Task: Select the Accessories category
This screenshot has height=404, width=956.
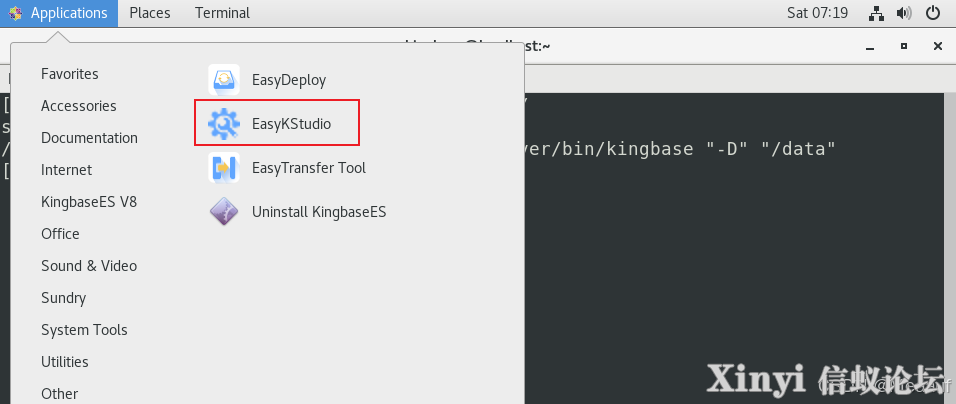Action: coord(79,106)
